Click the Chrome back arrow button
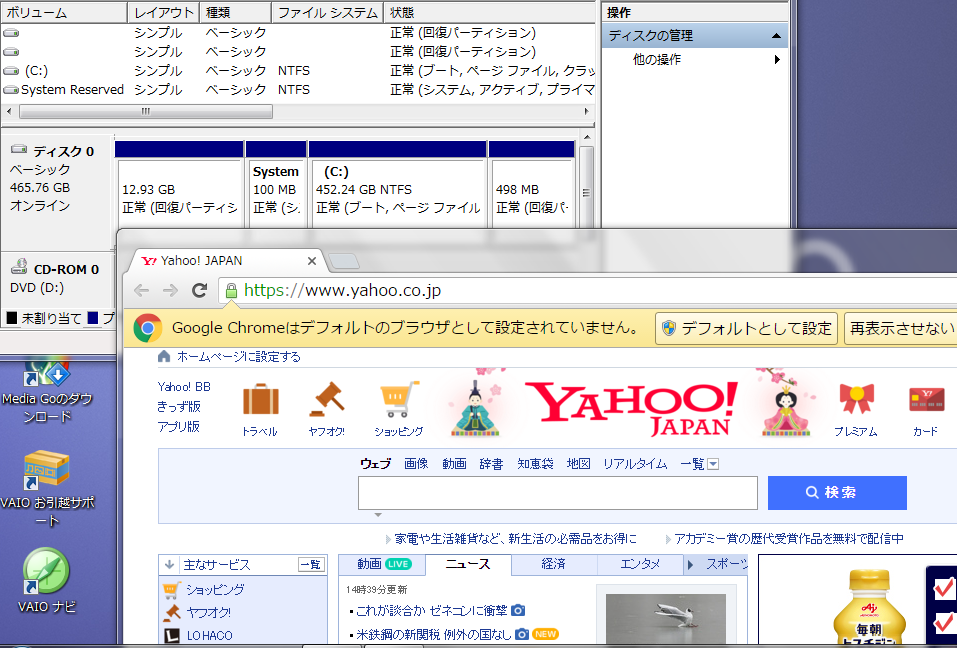Viewport: 957px width, 648px height. click(142, 290)
